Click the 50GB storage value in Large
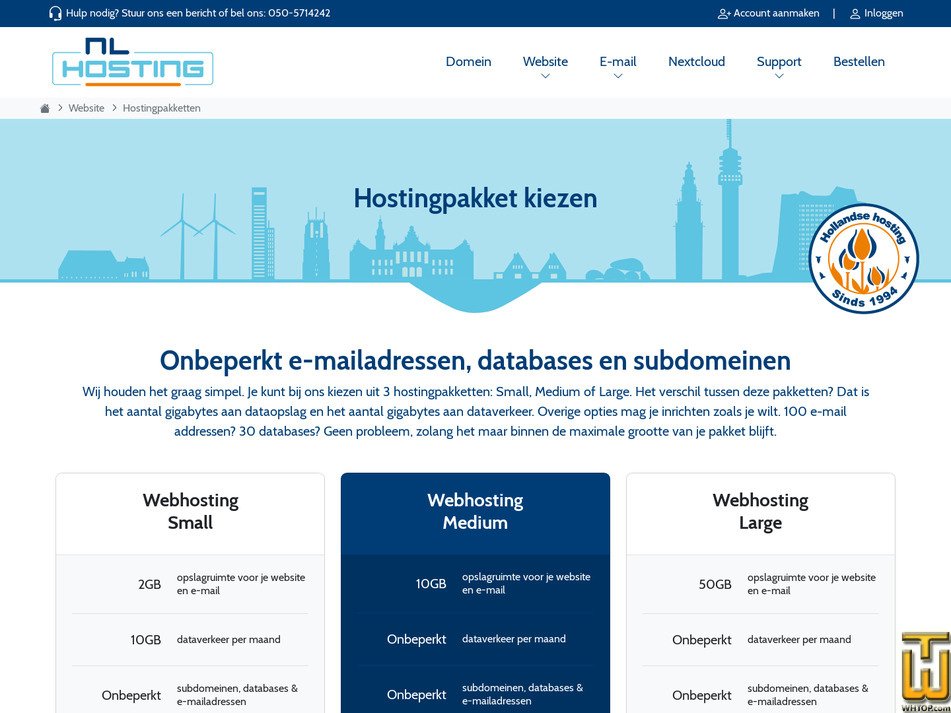Viewport: 951px width, 713px height. point(715,584)
